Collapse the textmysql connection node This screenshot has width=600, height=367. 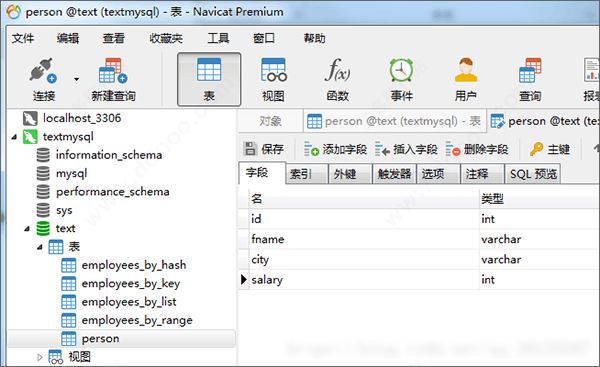pyautogui.click(x=14, y=137)
